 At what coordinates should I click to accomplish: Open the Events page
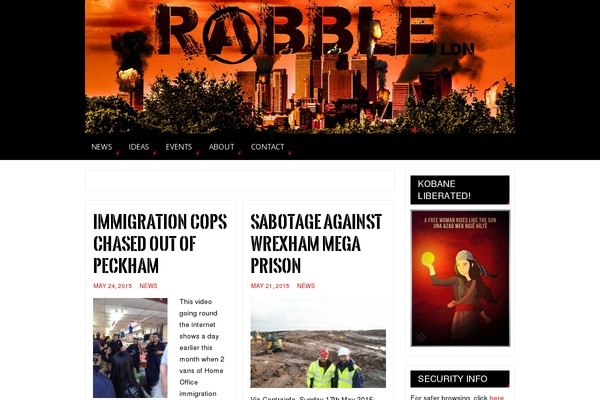[179, 147]
